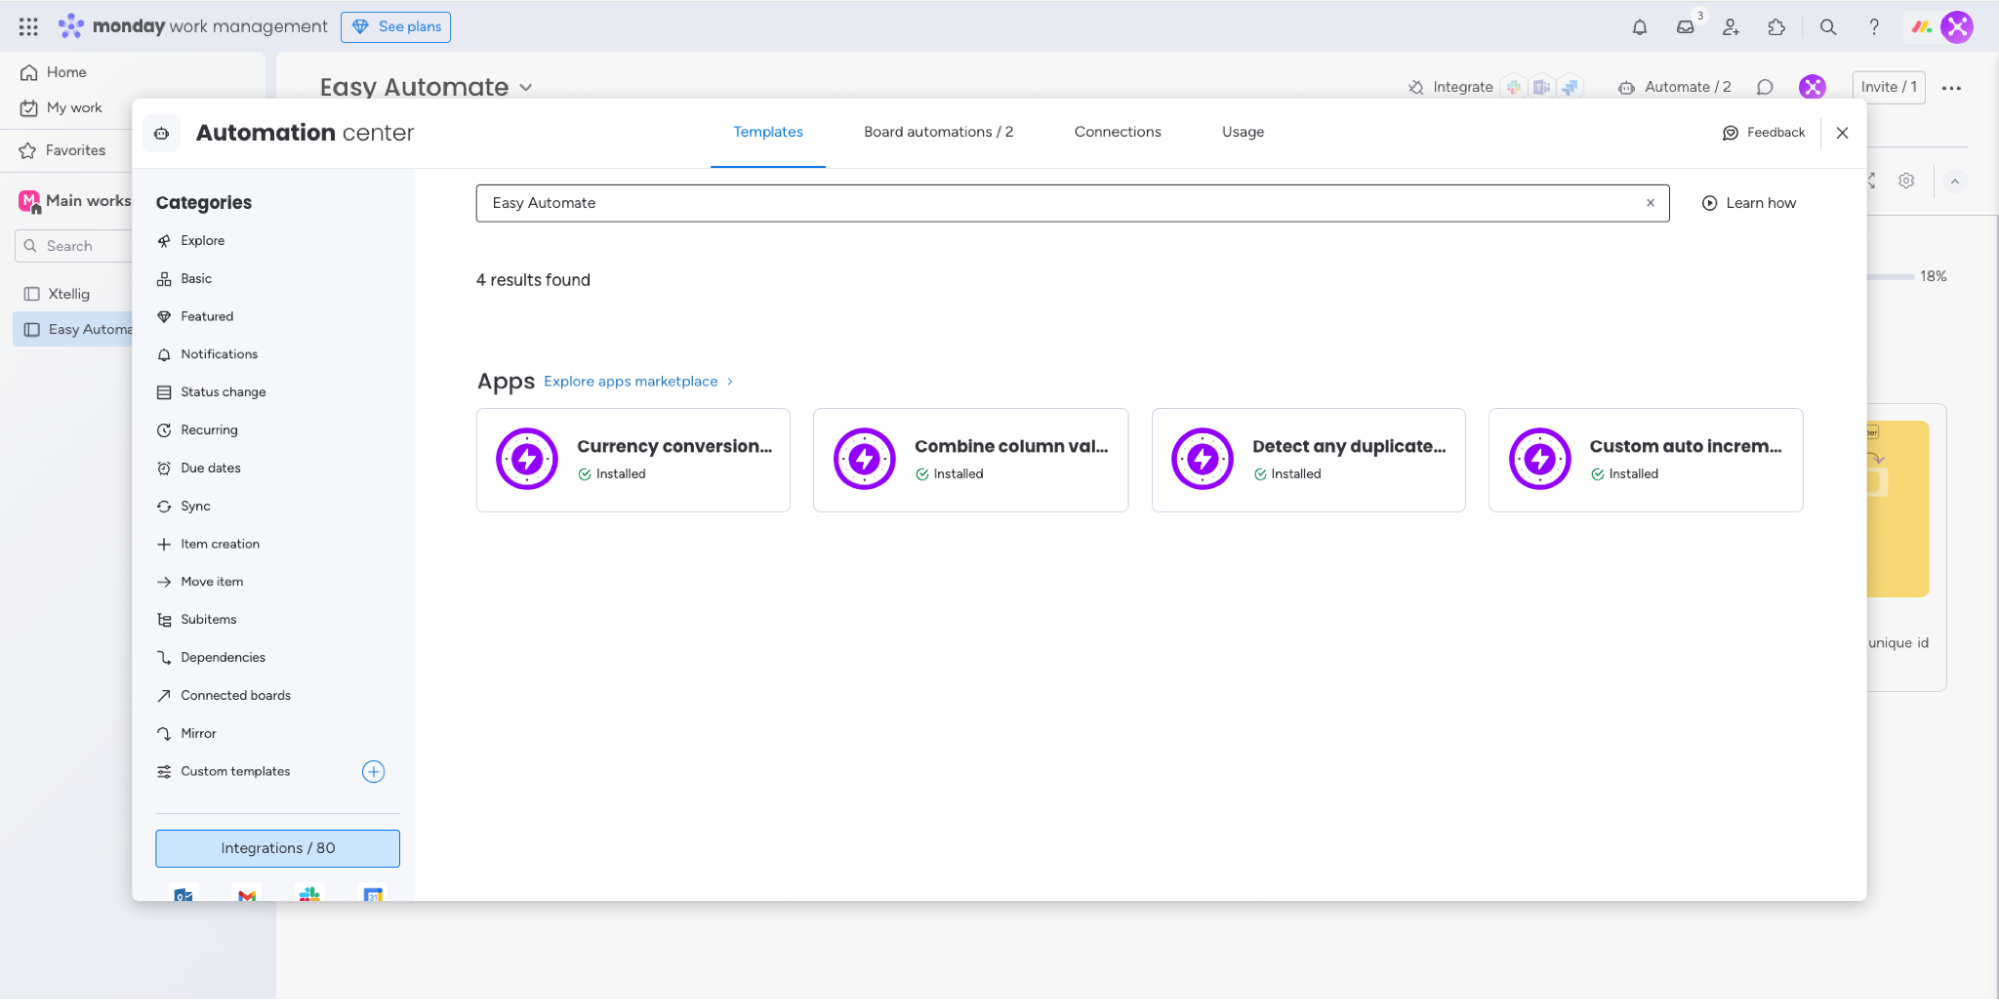Open the Connected boards category

tap(235, 695)
